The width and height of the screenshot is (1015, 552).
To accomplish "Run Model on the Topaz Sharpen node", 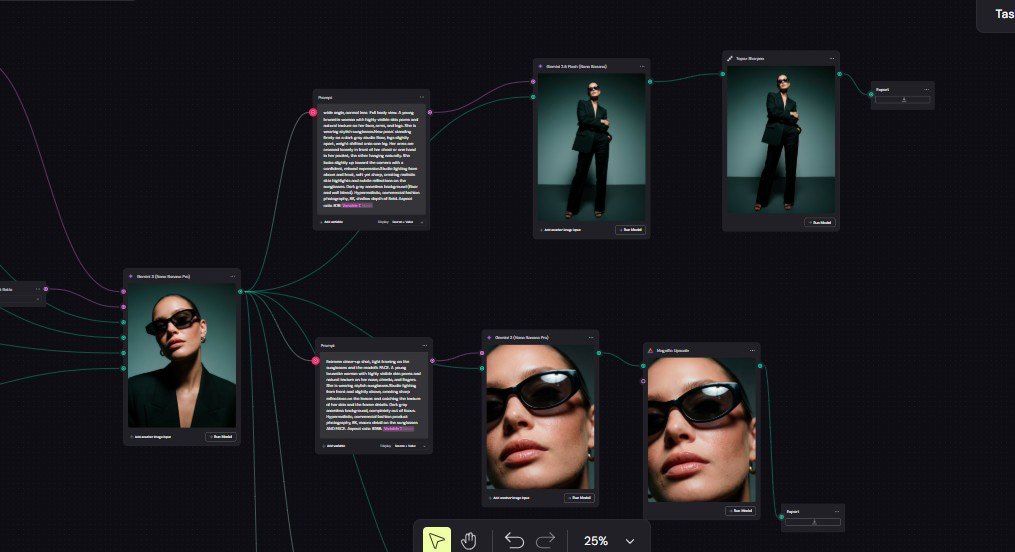I will point(820,222).
